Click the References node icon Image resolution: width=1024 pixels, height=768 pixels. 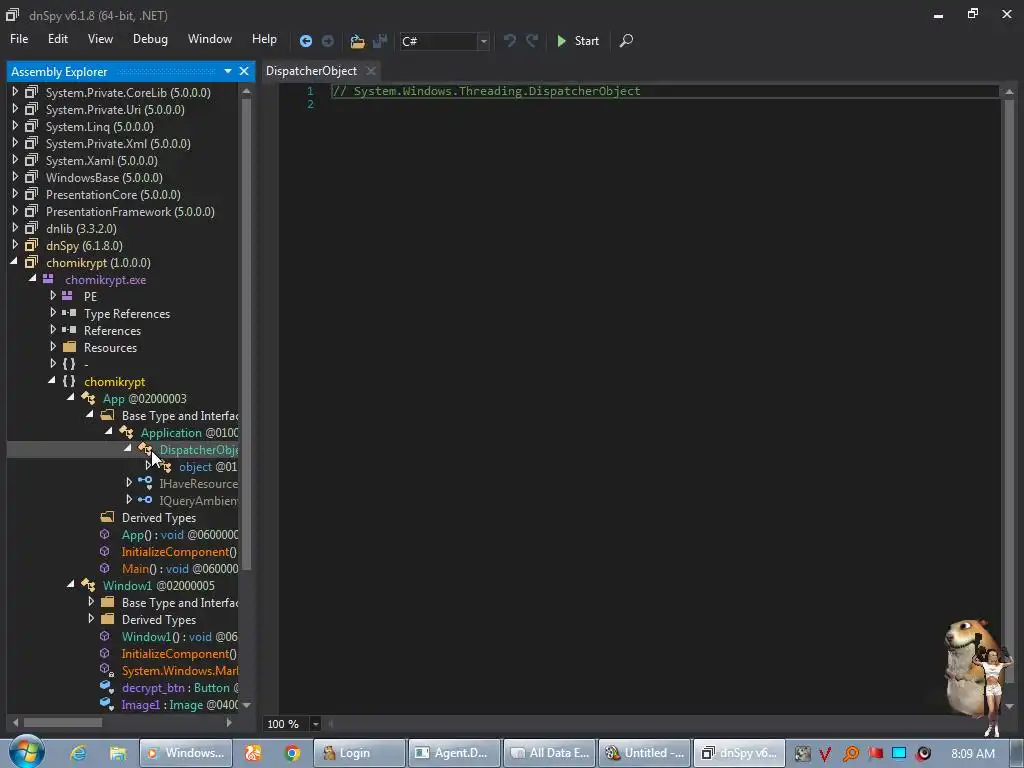point(69,330)
